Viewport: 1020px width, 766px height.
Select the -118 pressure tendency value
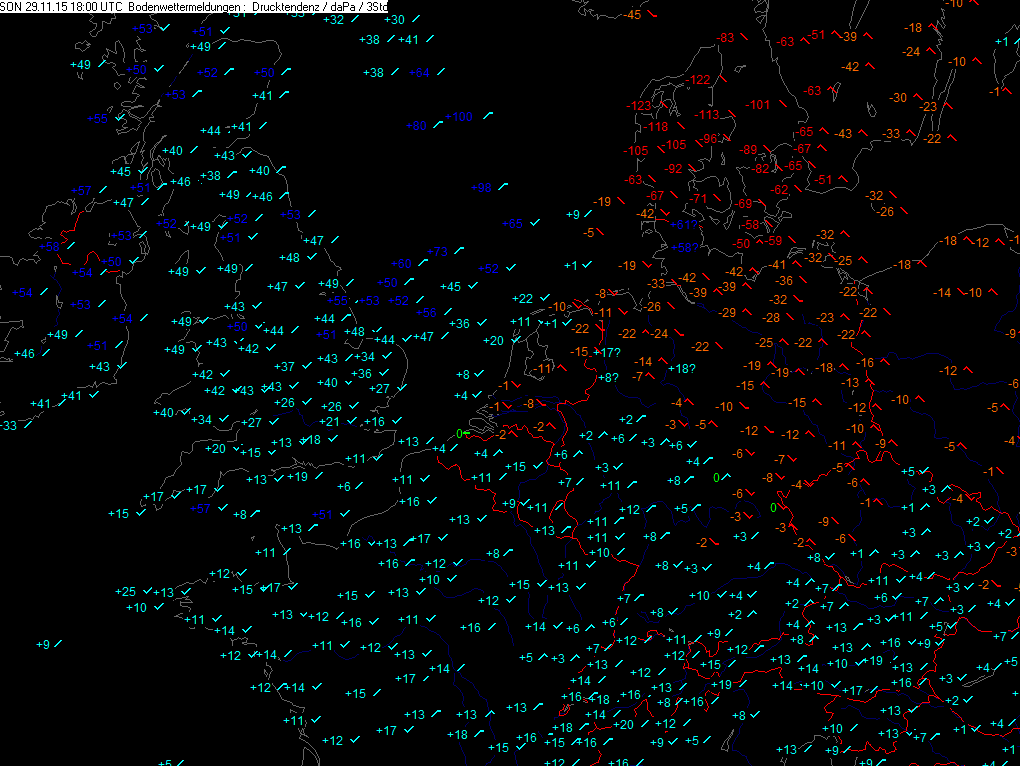click(653, 127)
